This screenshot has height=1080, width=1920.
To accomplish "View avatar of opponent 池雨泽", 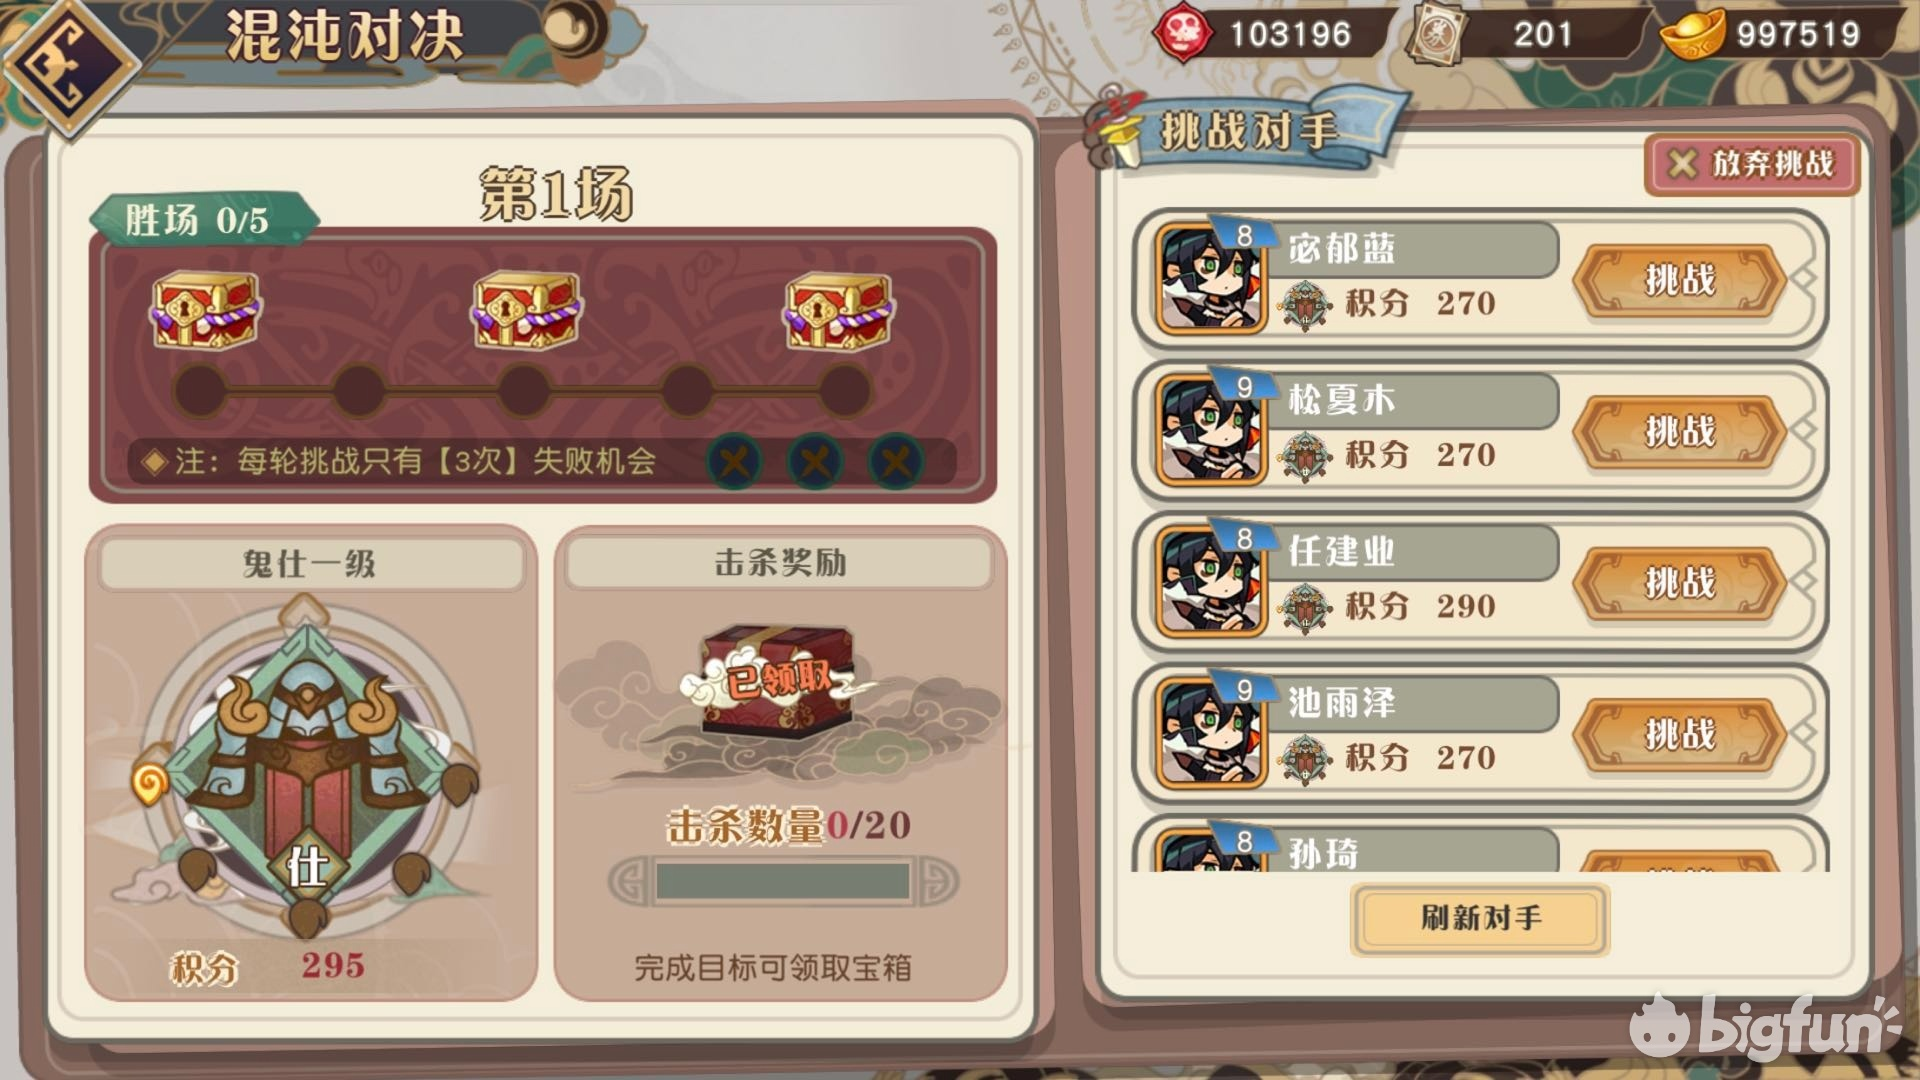I will click(x=1209, y=732).
